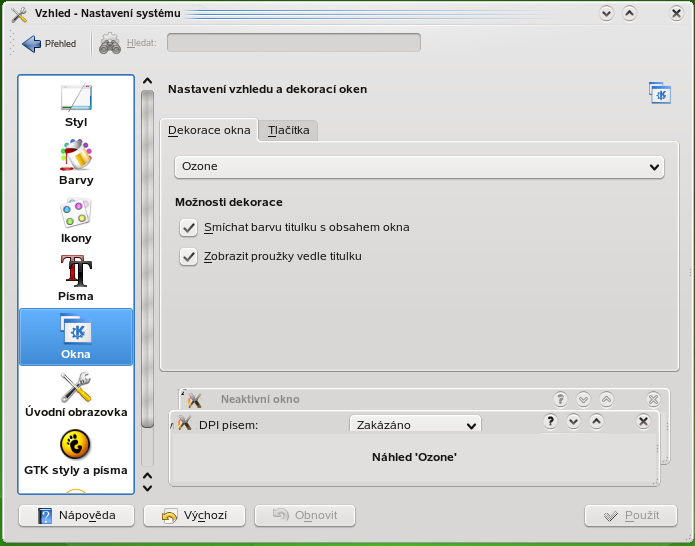695x546 pixels.
Task: Click the Neaktivní okno title text
Action: pos(260,399)
